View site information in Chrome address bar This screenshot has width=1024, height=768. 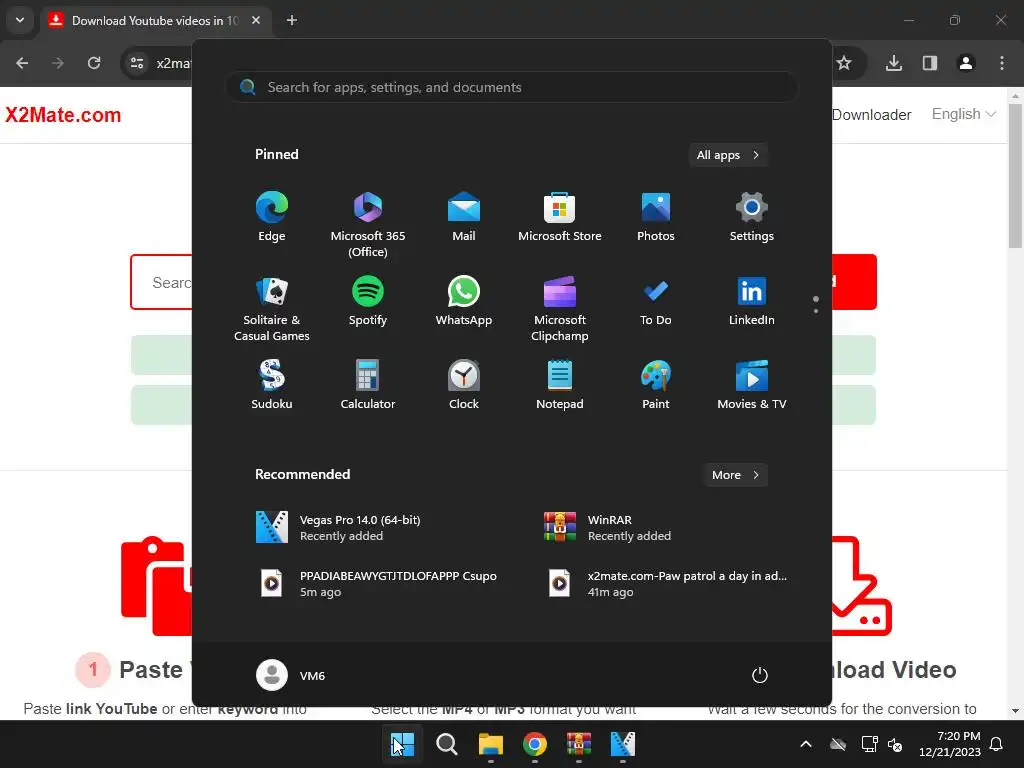coord(137,63)
